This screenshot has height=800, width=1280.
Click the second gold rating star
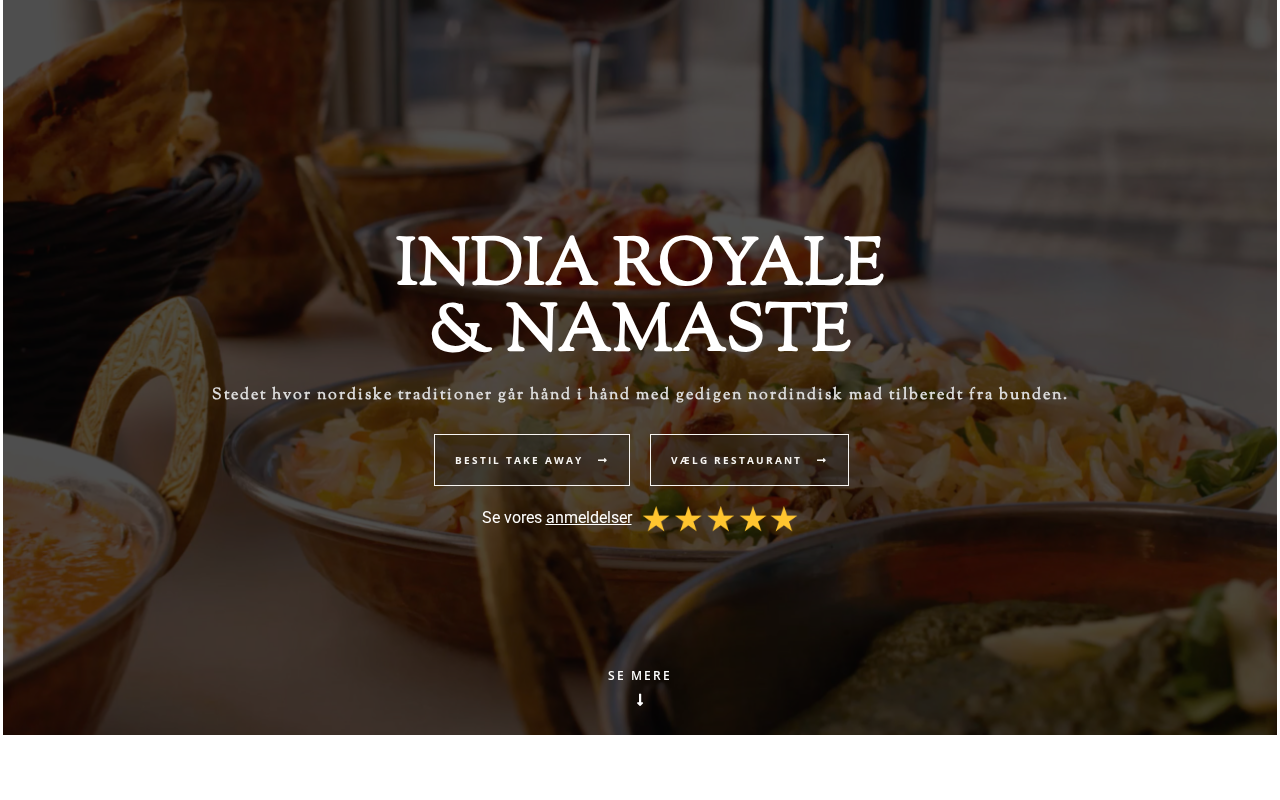point(688,519)
